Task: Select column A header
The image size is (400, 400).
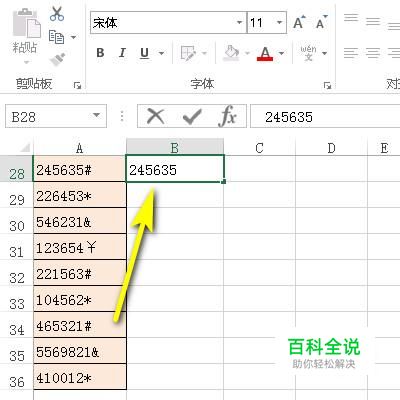Action: [79, 148]
